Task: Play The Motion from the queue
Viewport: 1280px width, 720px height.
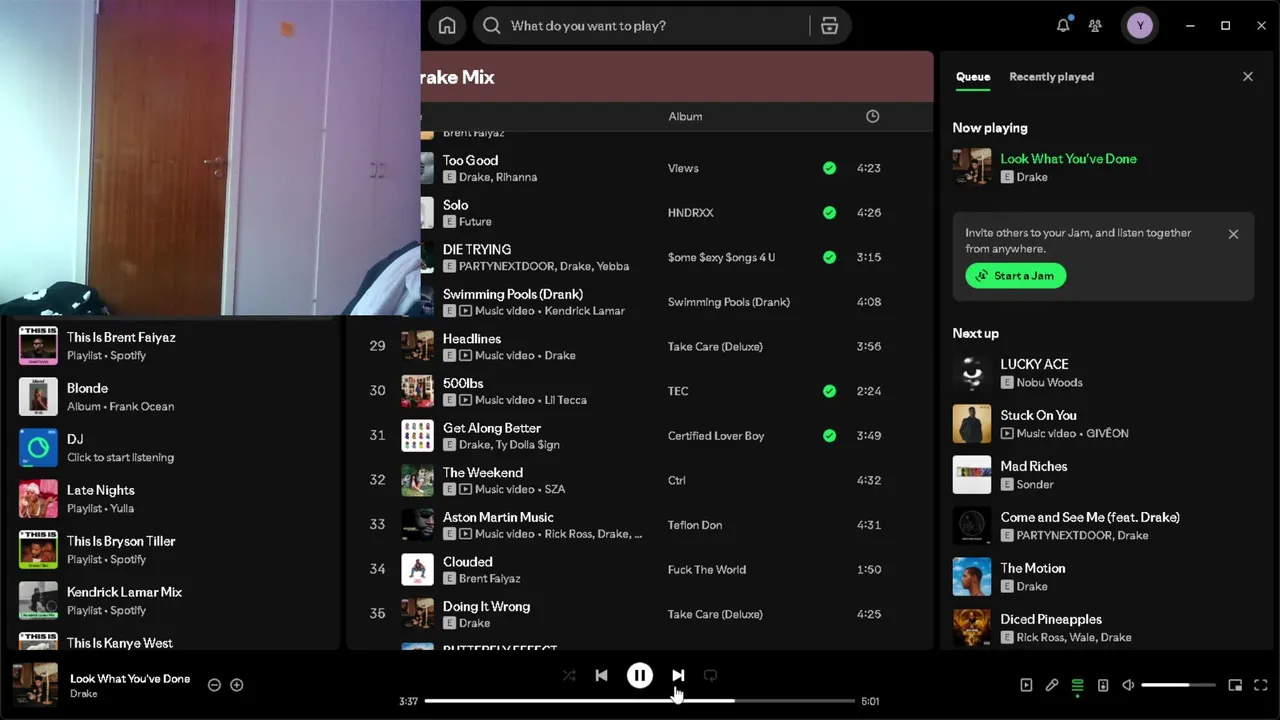Action: pyautogui.click(x=1102, y=577)
